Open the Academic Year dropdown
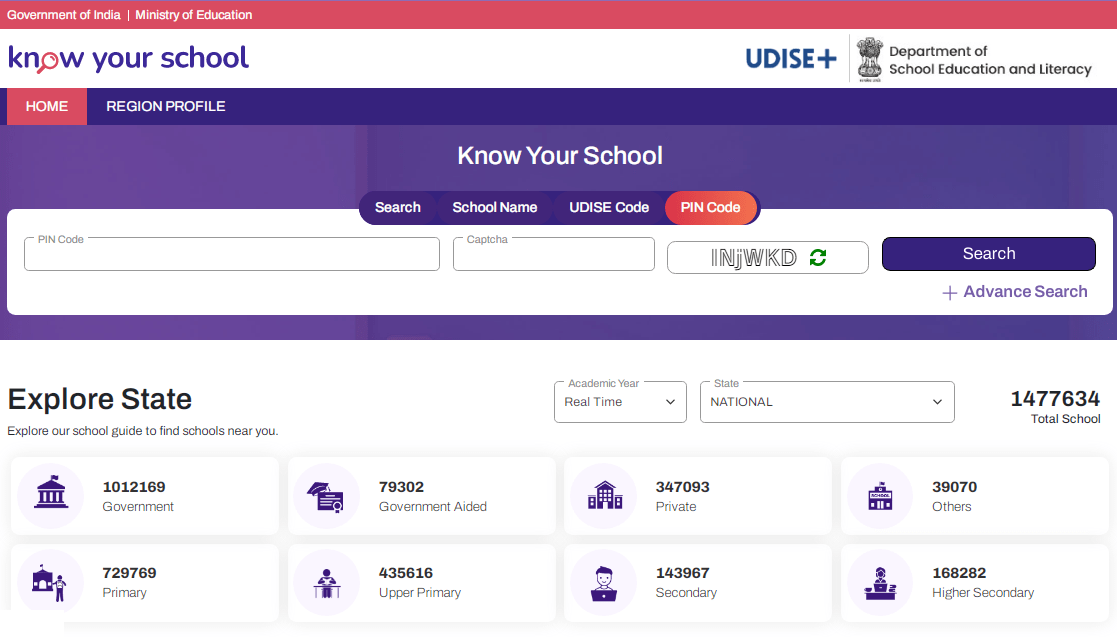This screenshot has width=1117, height=637. click(x=620, y=402)
